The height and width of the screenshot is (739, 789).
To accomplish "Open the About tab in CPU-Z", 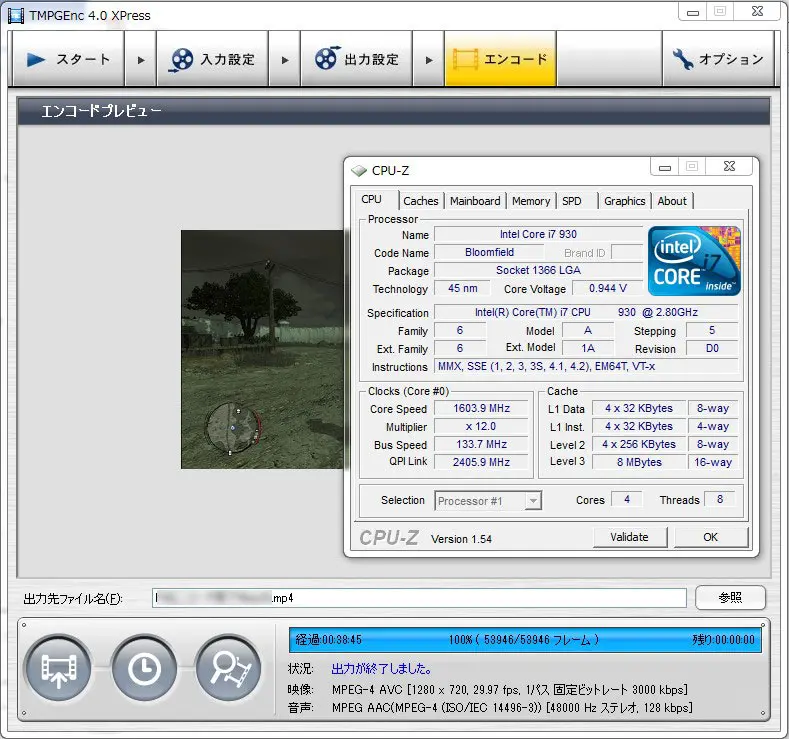I will click(x=672, y=201).
